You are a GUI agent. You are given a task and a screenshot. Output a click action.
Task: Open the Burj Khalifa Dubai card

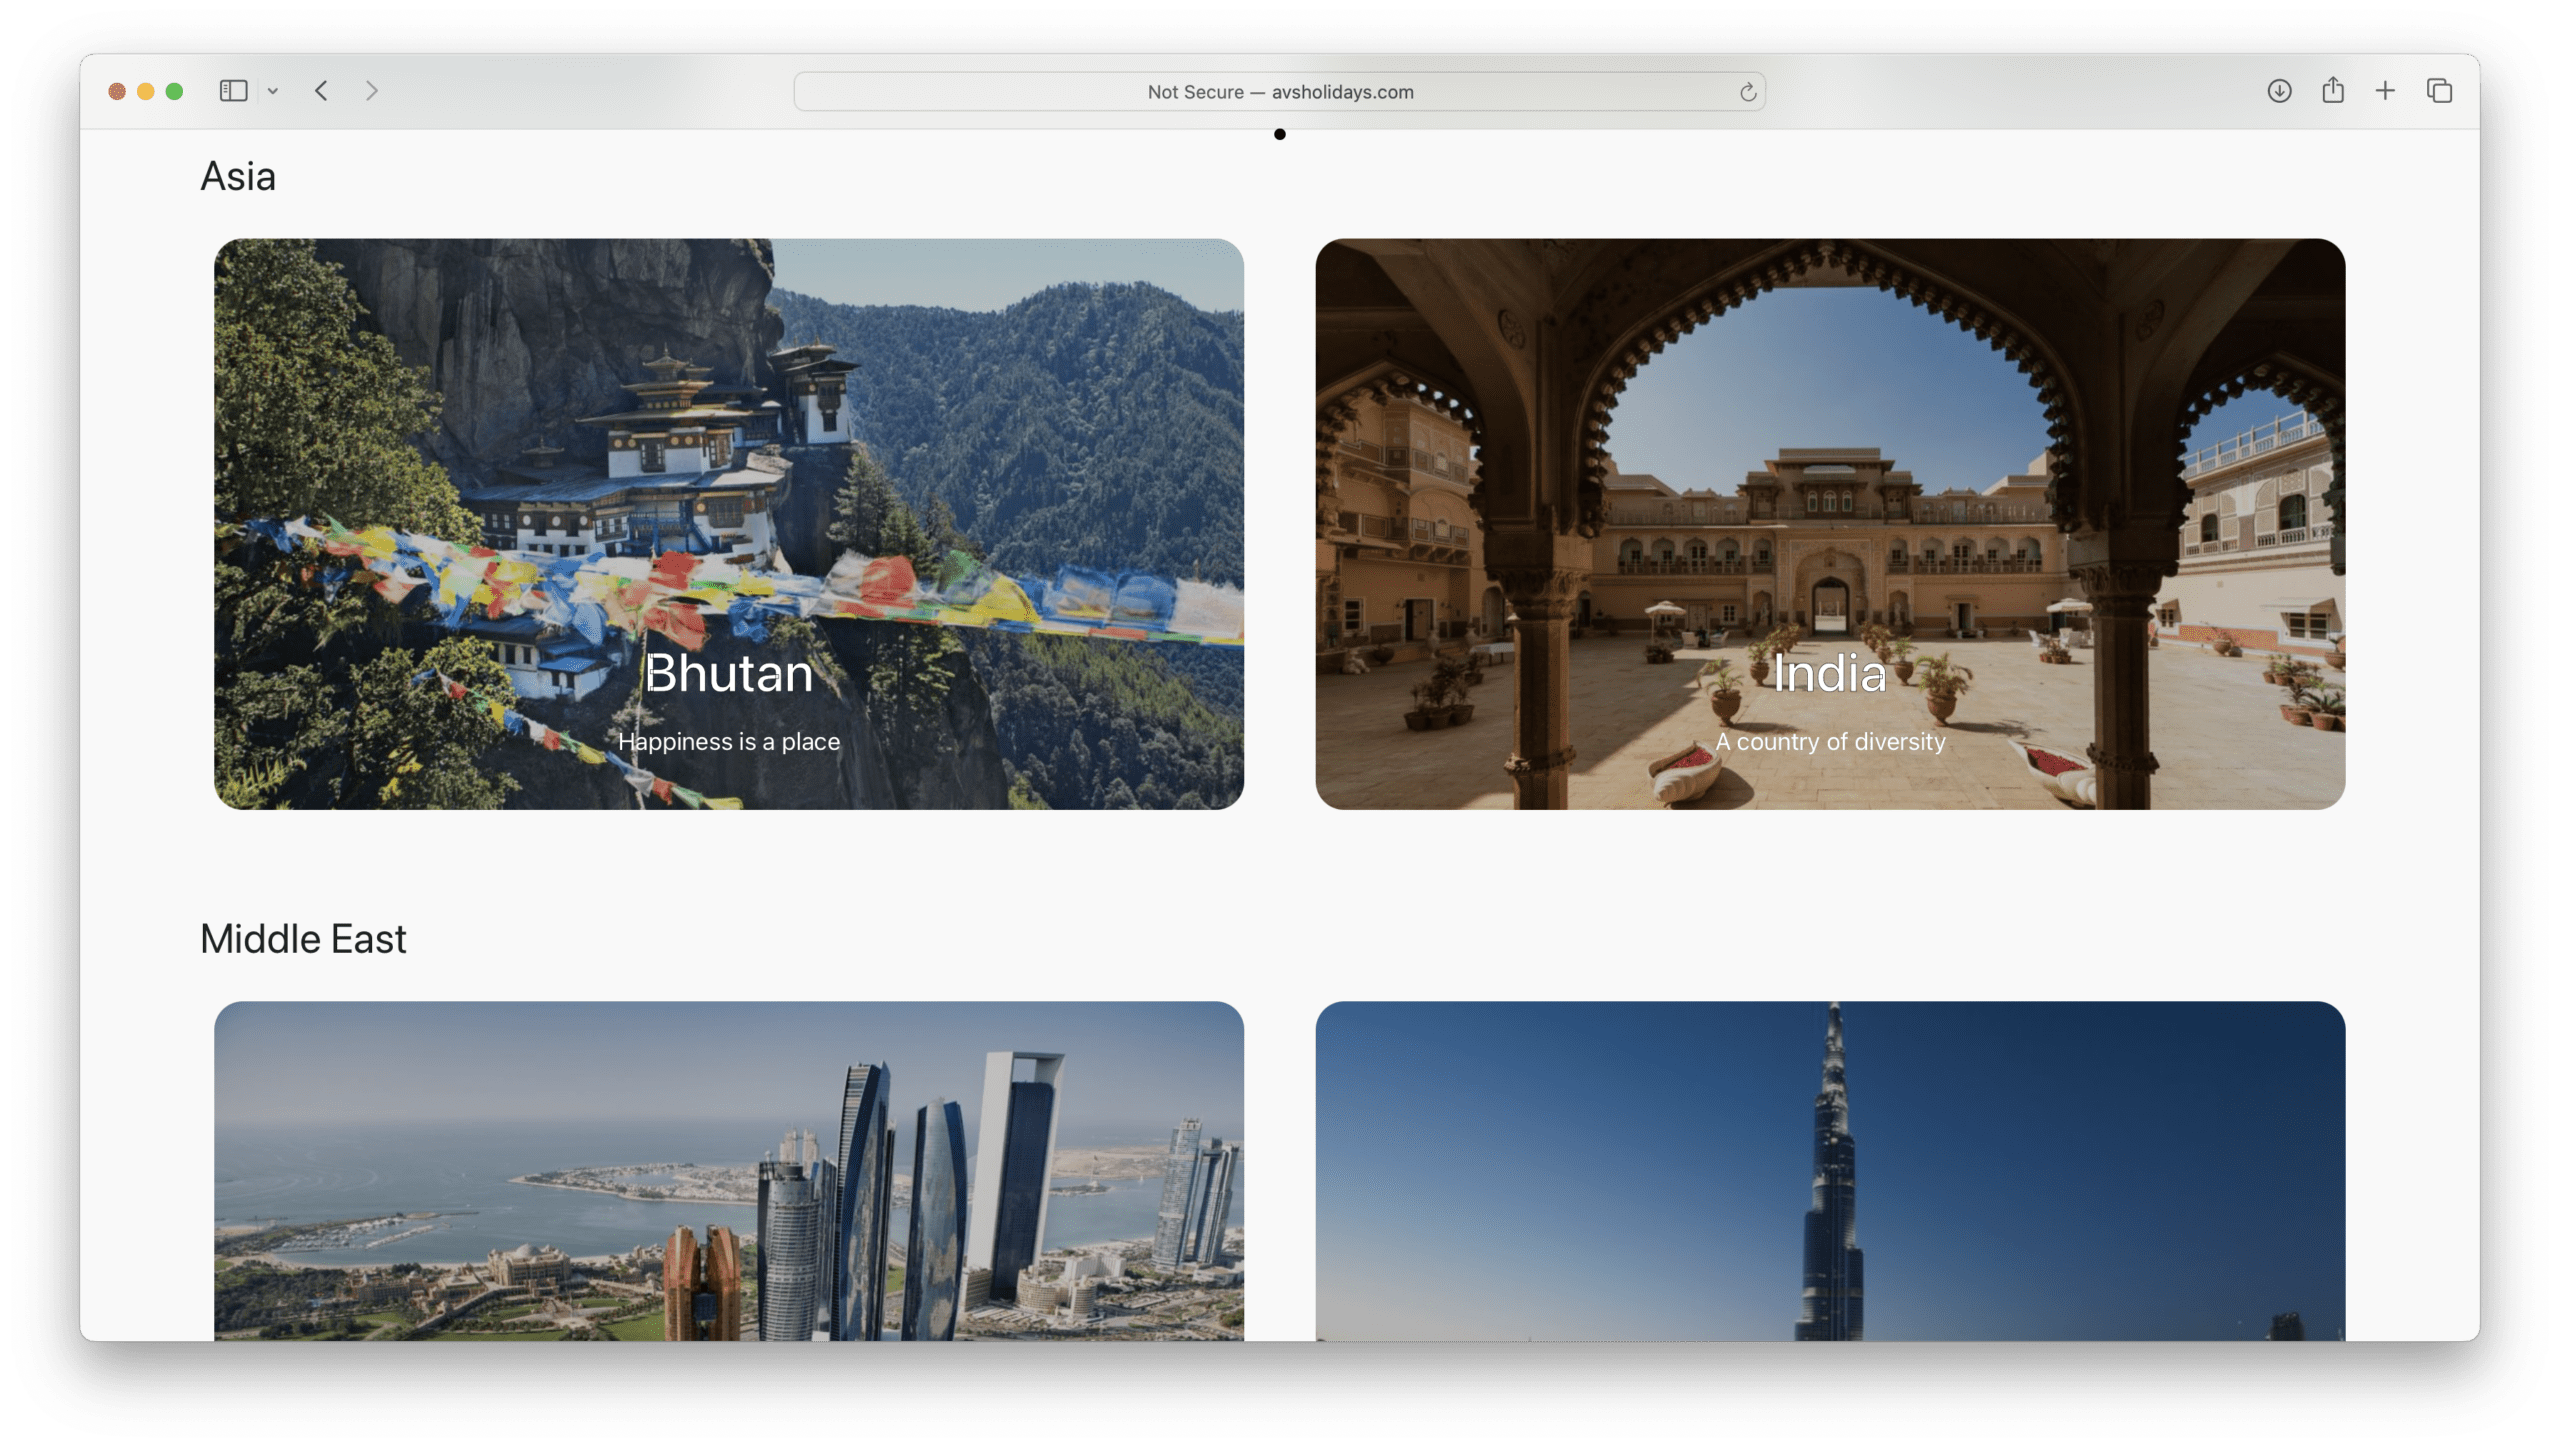[1829, 1170]
